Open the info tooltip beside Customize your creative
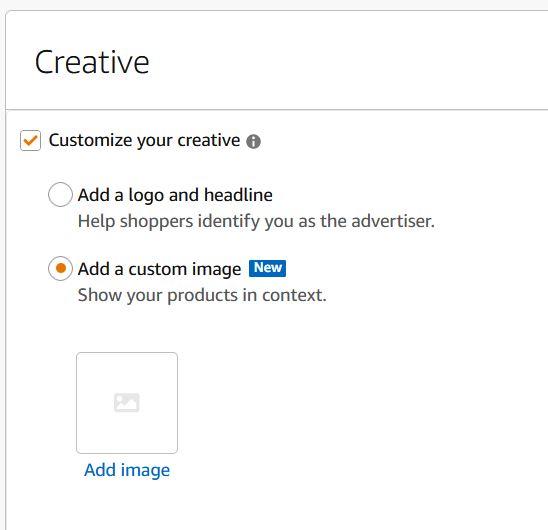This screenshot has height=530, width=548. 253,142
